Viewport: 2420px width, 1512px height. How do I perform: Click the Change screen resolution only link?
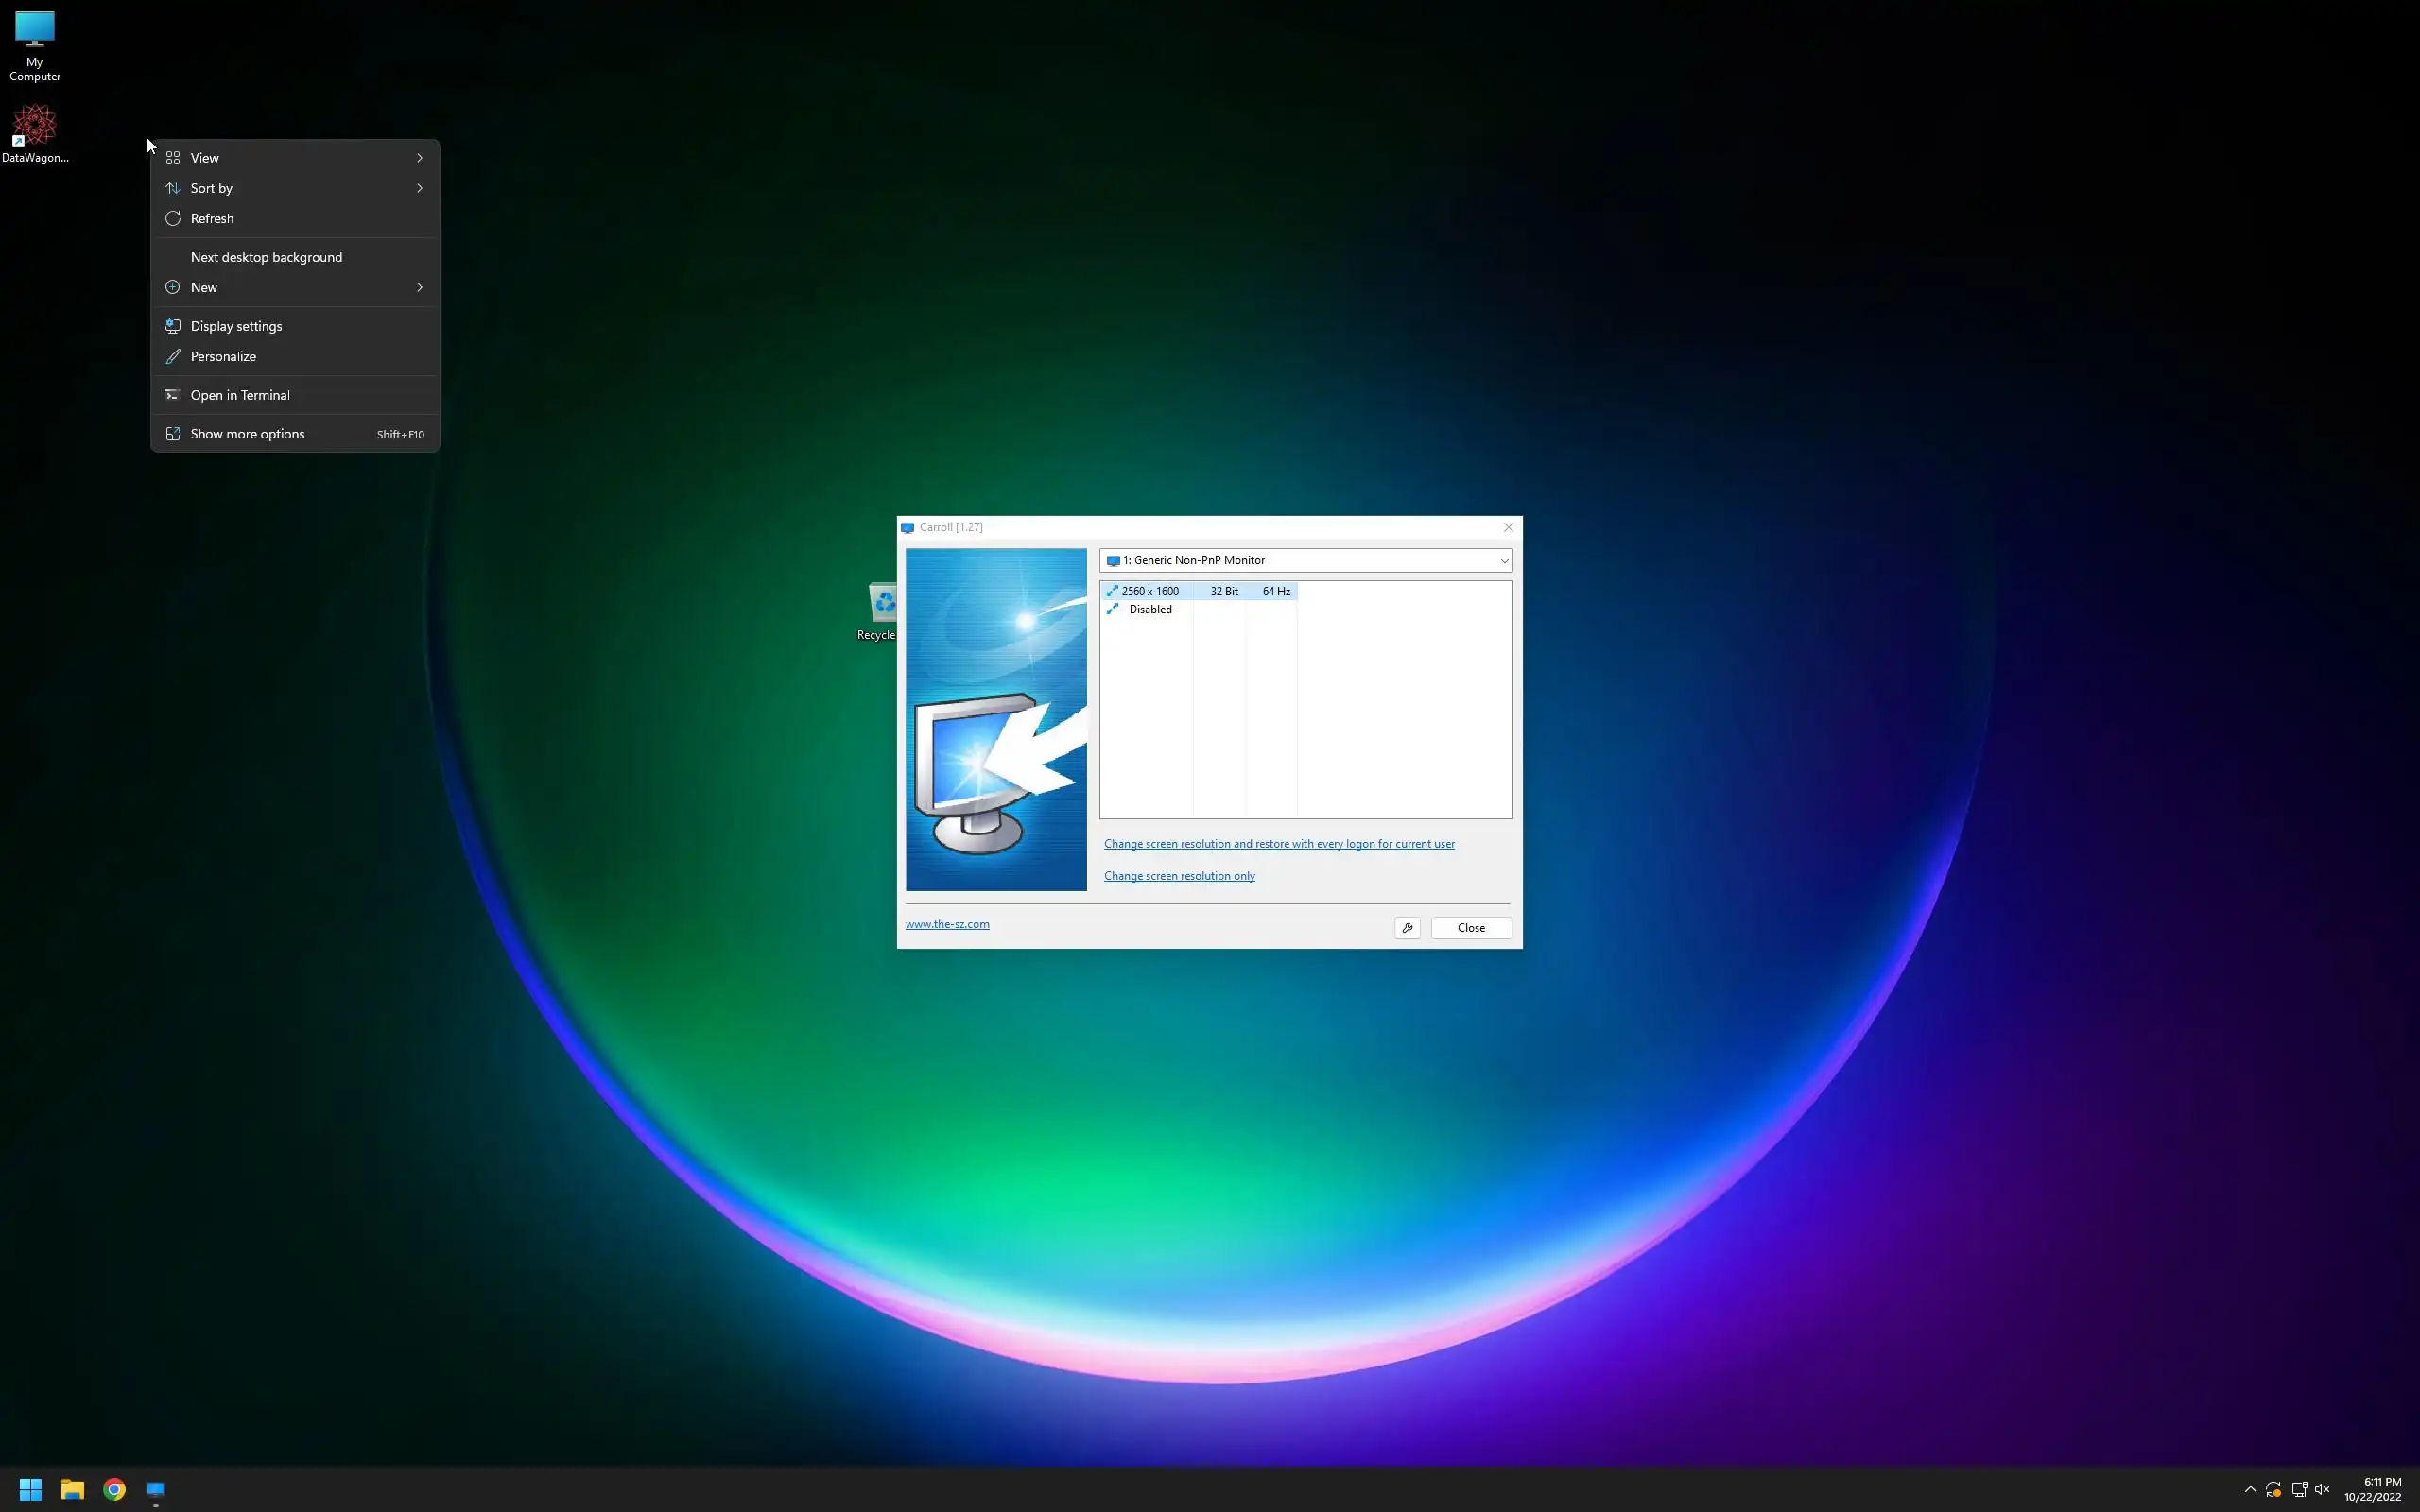1179,876
